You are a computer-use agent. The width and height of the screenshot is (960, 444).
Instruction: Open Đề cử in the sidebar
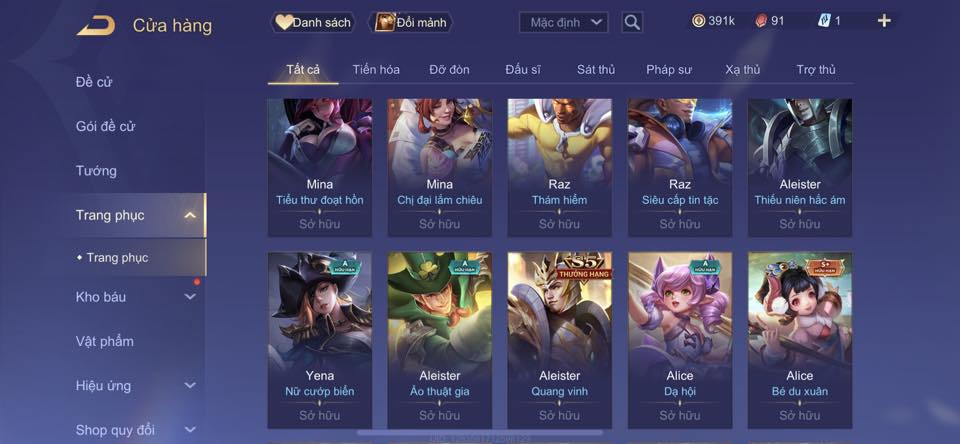pyautogui.click(x=94, y=81)
